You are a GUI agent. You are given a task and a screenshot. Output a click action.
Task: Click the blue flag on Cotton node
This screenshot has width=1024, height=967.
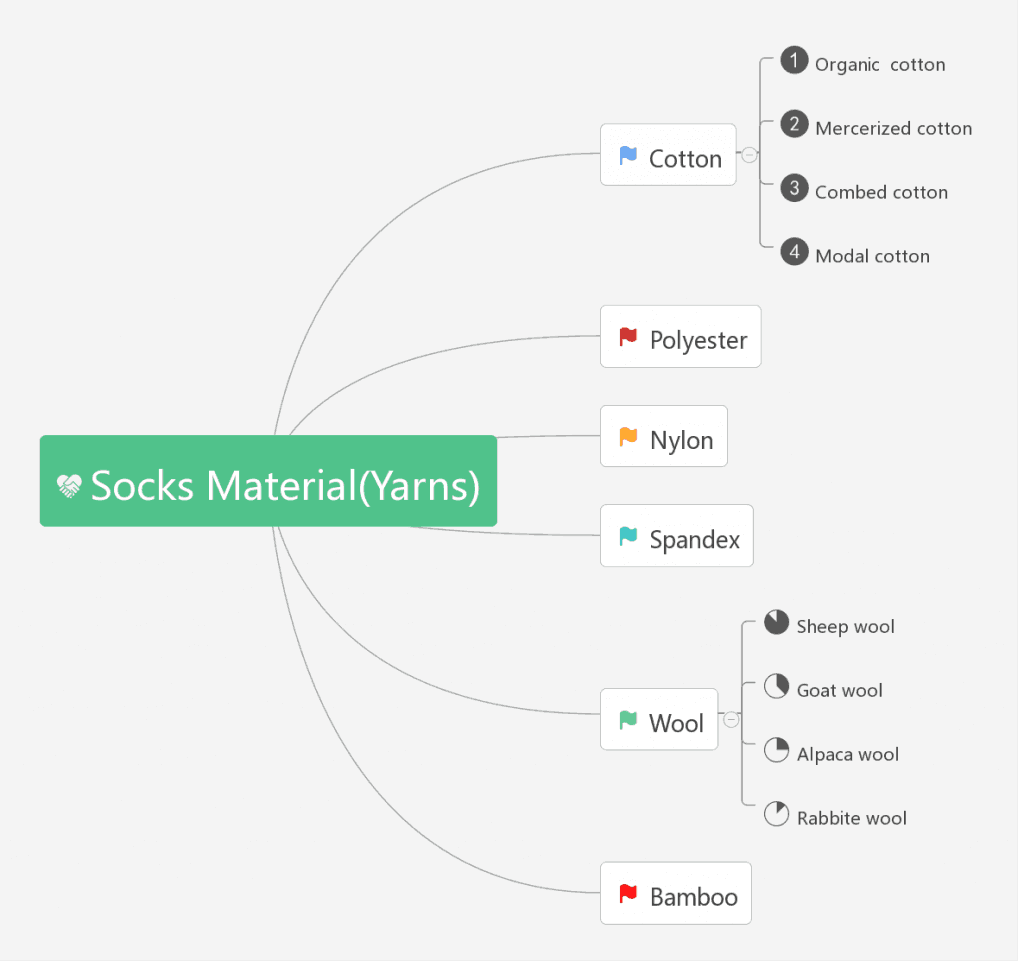(x=628, y=156)
